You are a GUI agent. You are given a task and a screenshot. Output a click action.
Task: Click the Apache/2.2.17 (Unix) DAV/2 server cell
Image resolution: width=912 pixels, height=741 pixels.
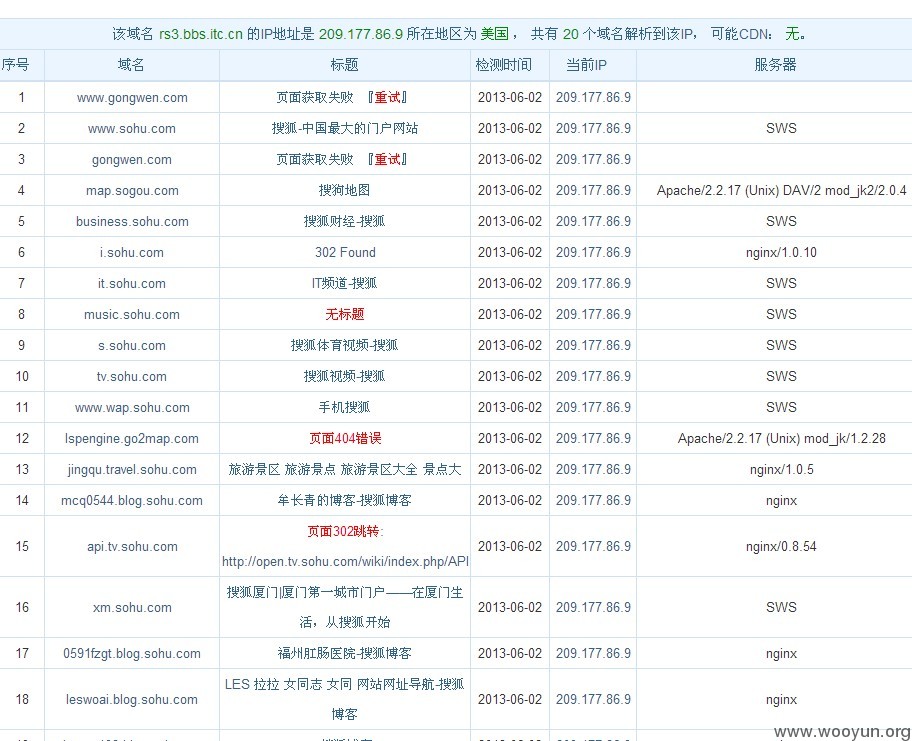[x=781, y=191]
